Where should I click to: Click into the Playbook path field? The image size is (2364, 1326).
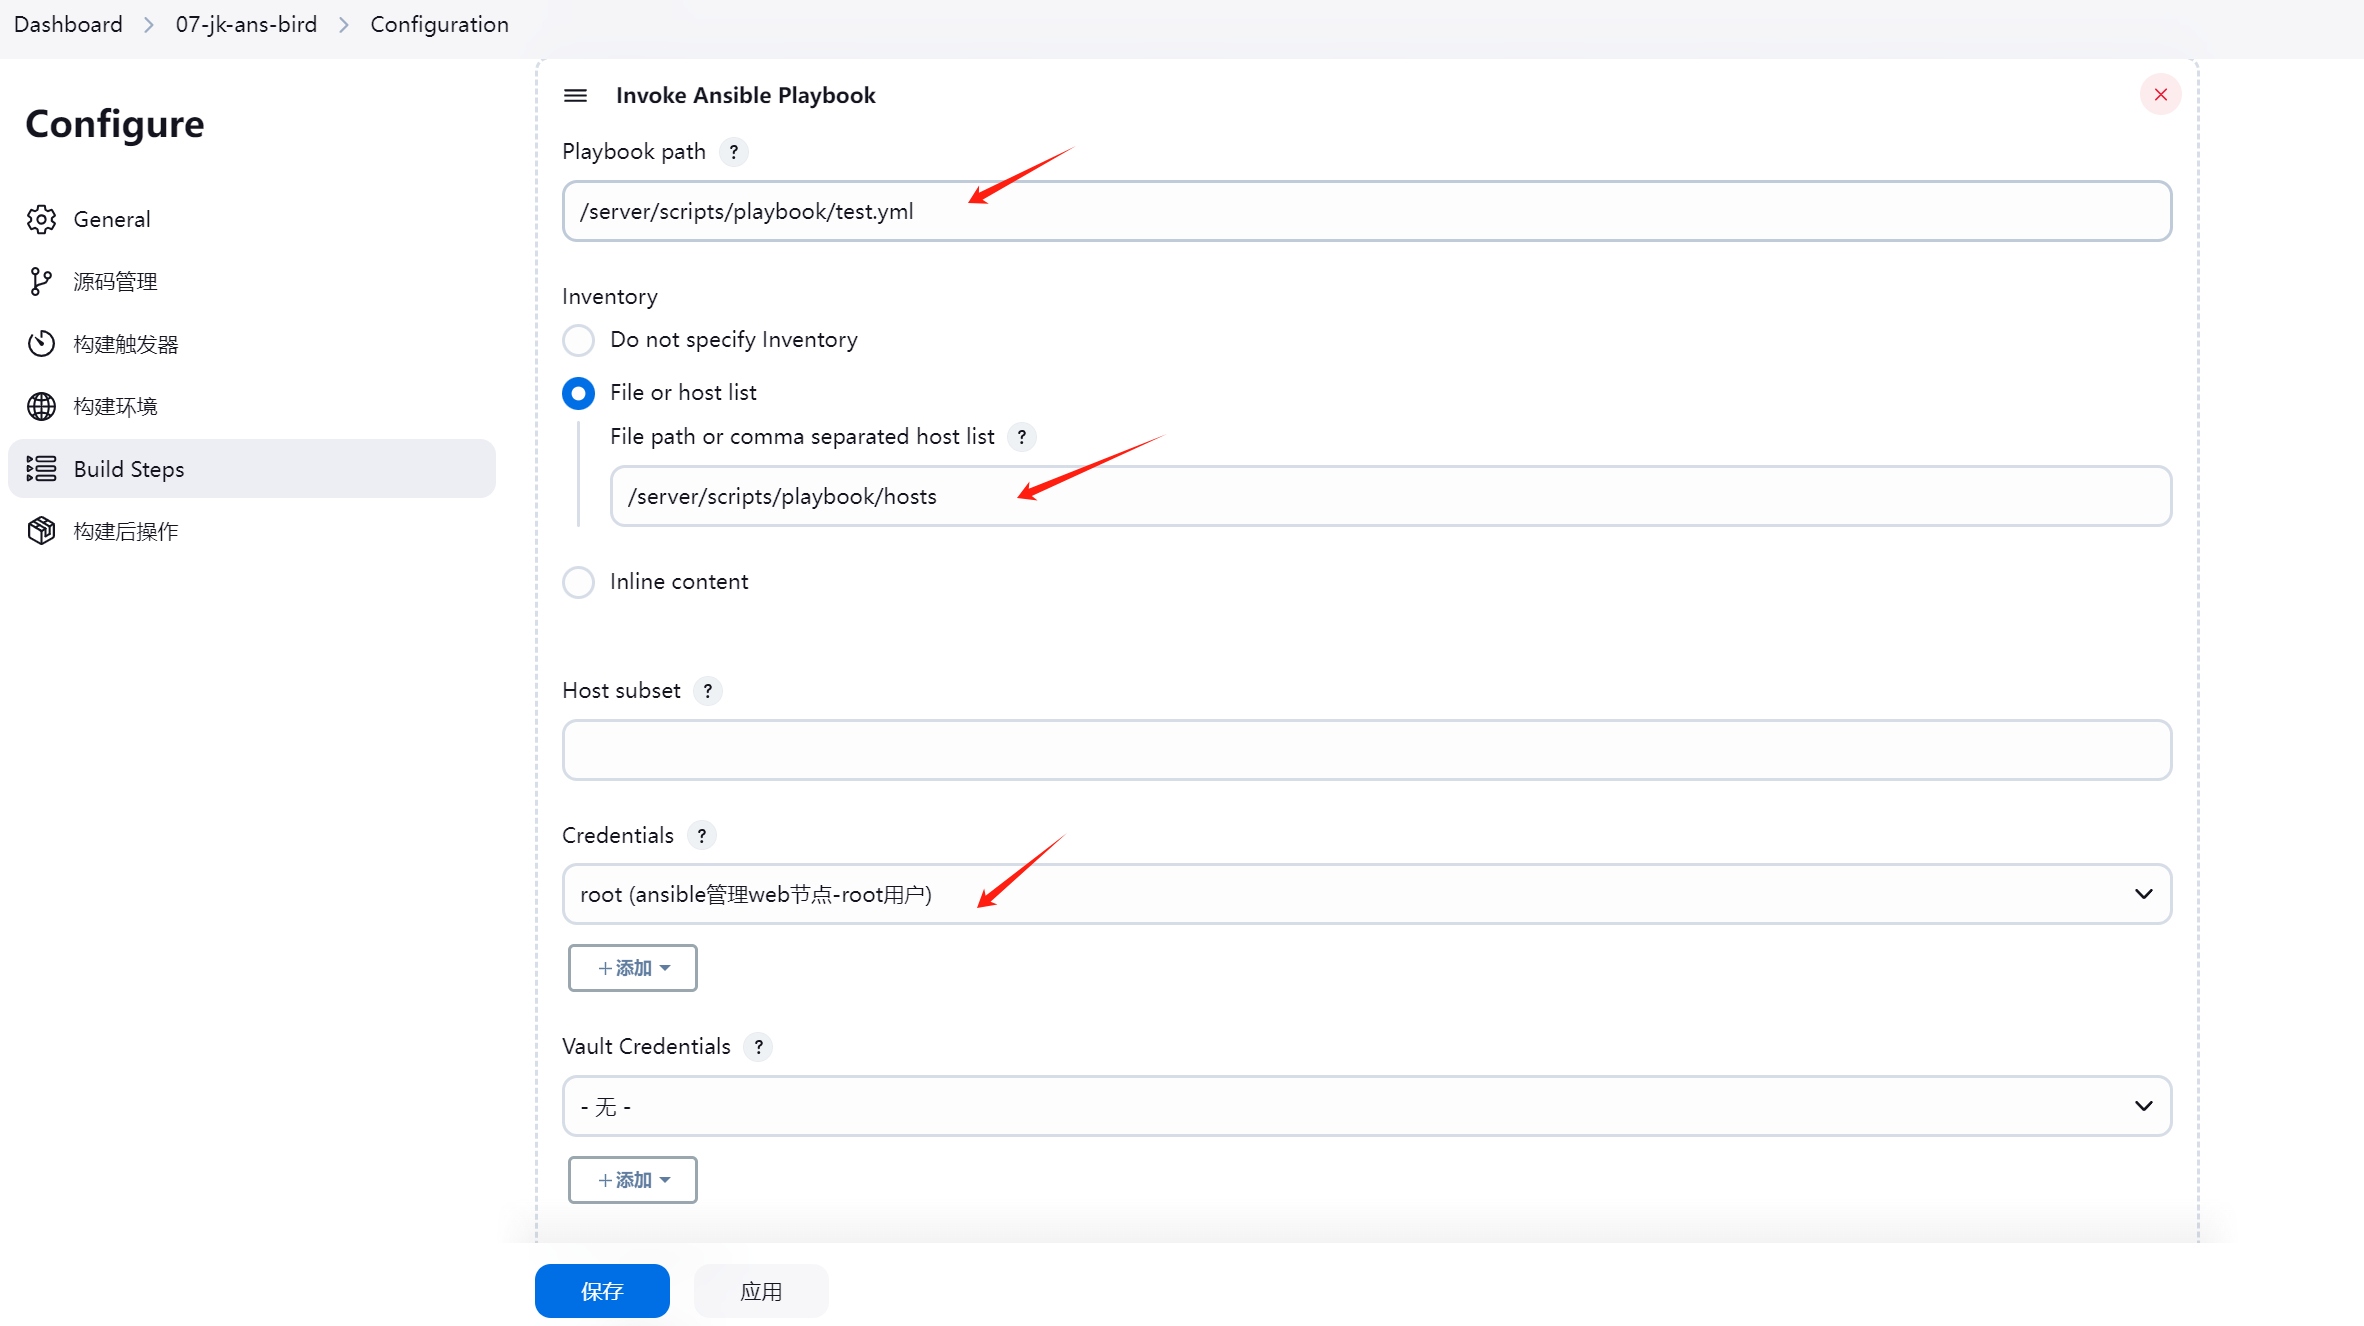tap(1366, 211)
